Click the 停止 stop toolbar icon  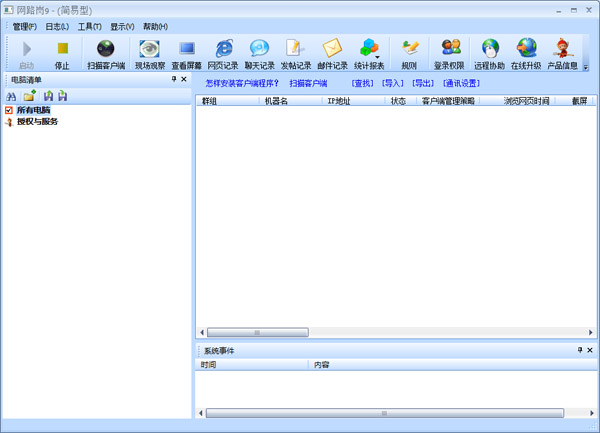click(x=63, y=49)
